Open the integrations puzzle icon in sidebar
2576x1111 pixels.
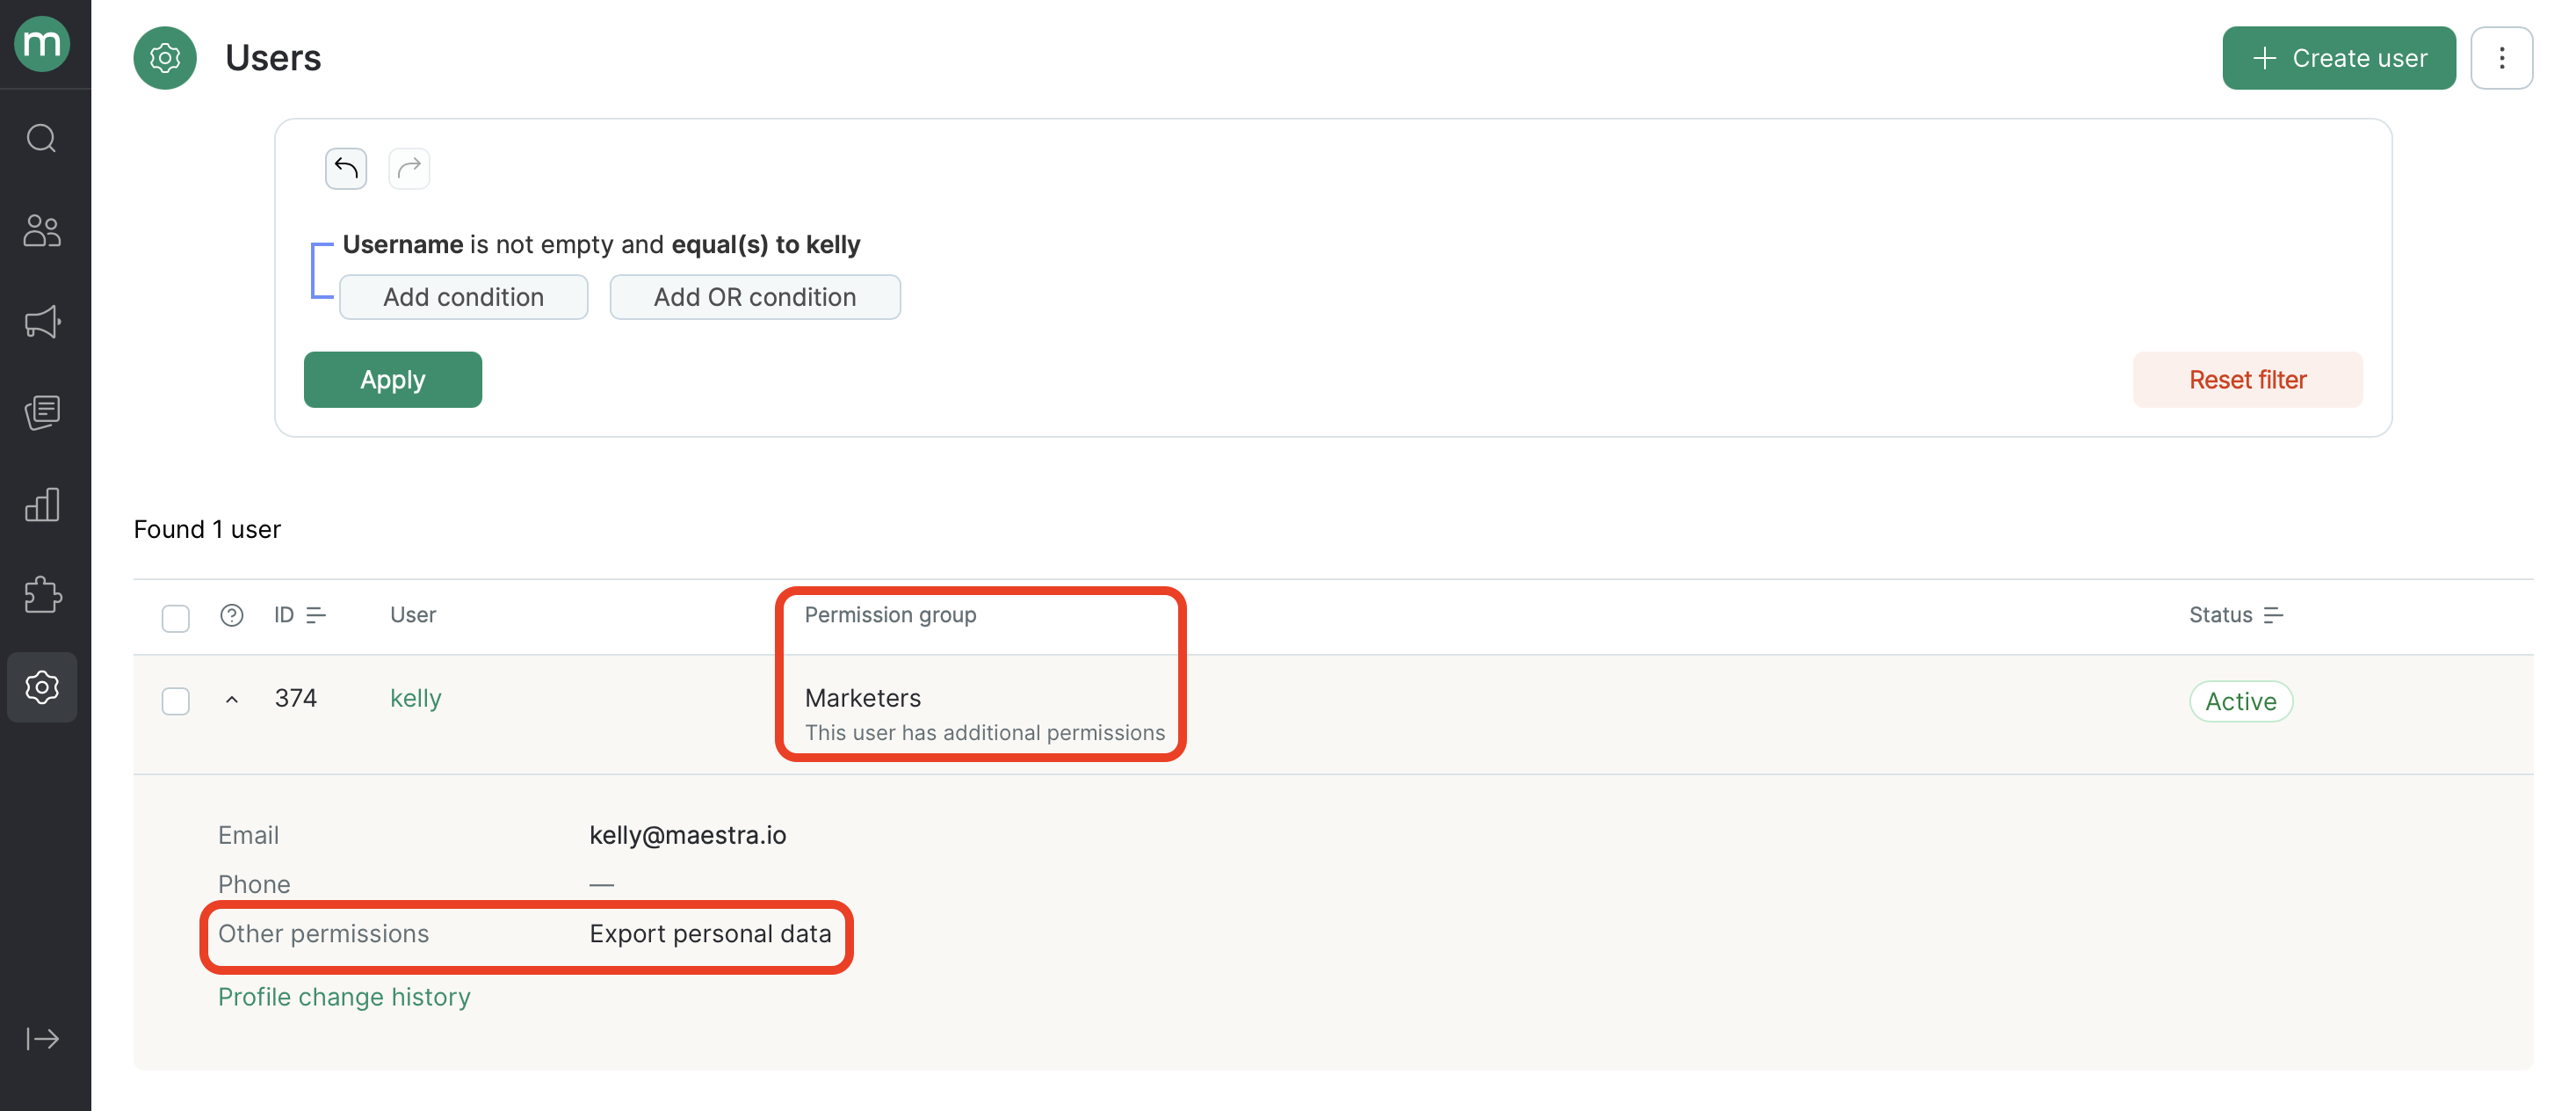(42, 595)
